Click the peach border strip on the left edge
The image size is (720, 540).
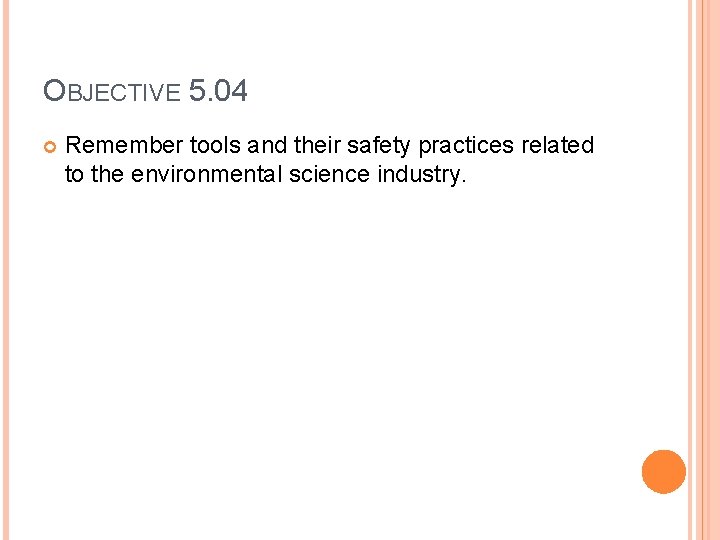4,270
